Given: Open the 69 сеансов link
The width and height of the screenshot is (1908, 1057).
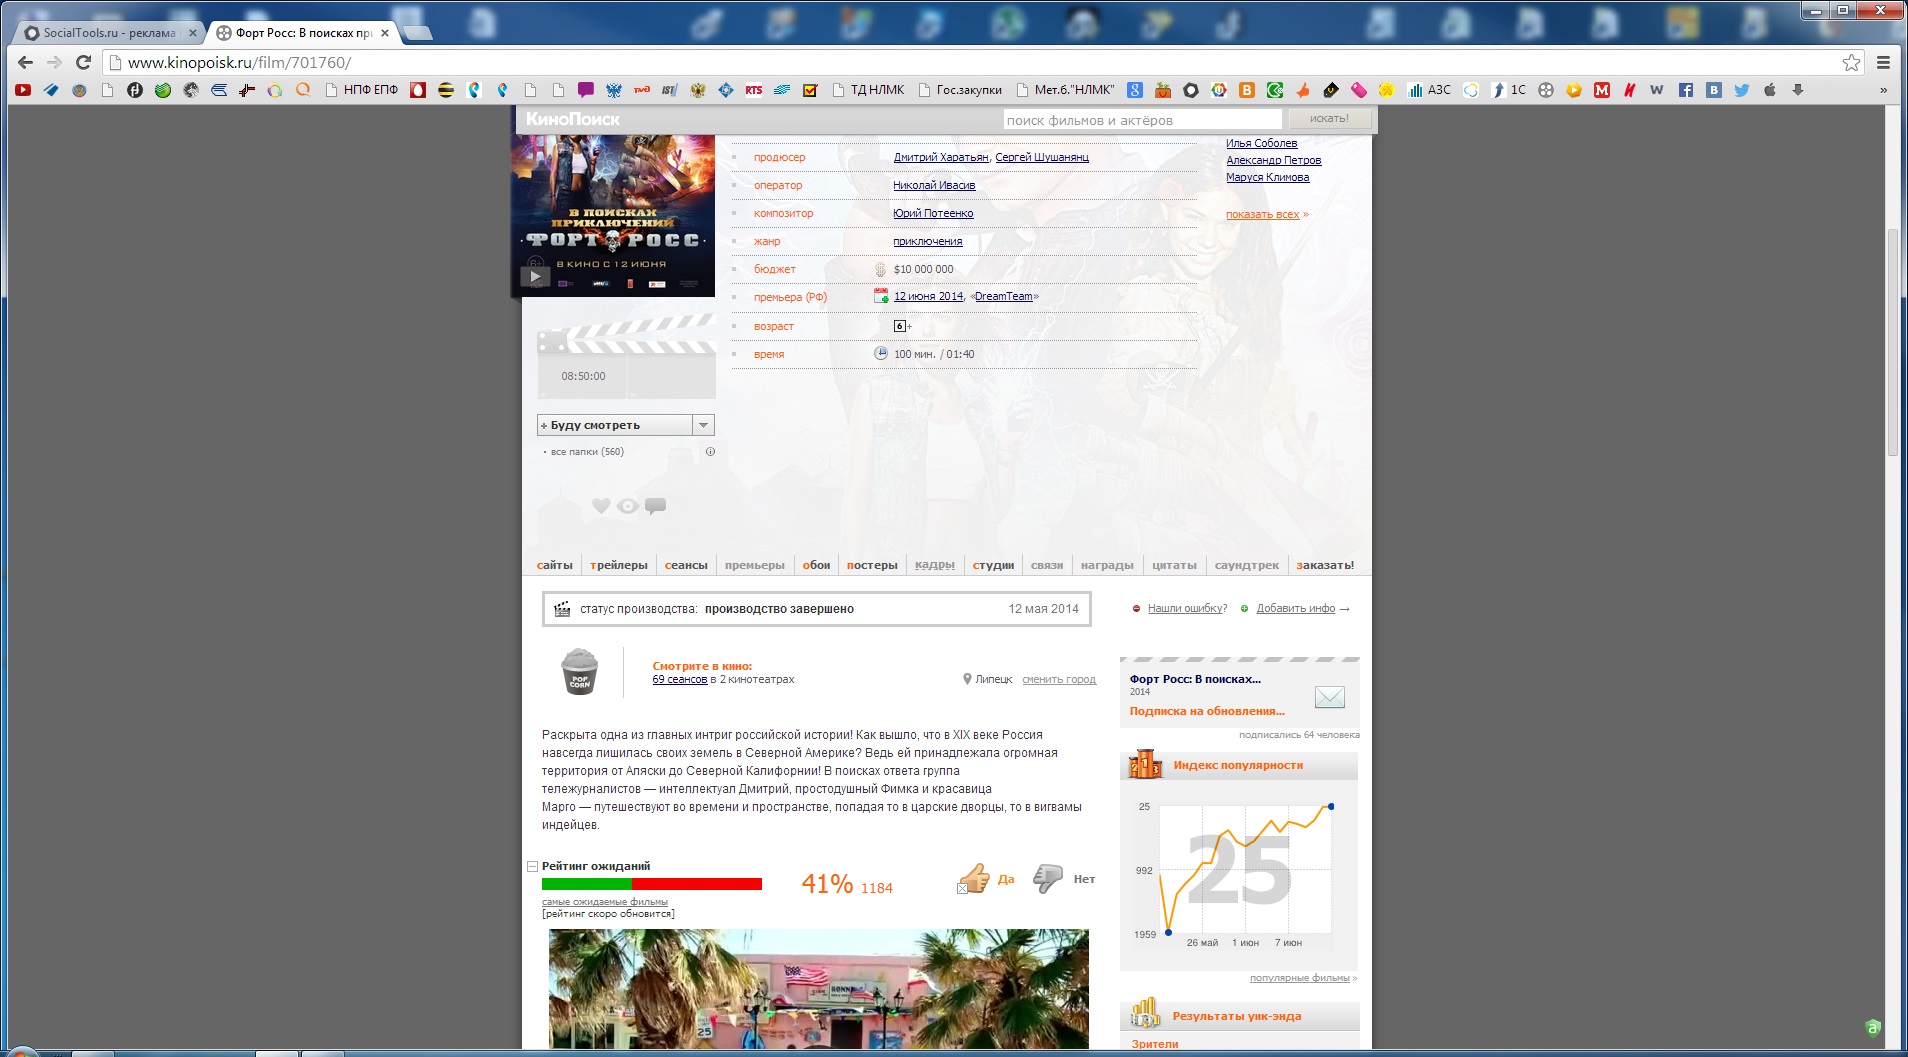Looking at the screenshot, I should [680, 680].
